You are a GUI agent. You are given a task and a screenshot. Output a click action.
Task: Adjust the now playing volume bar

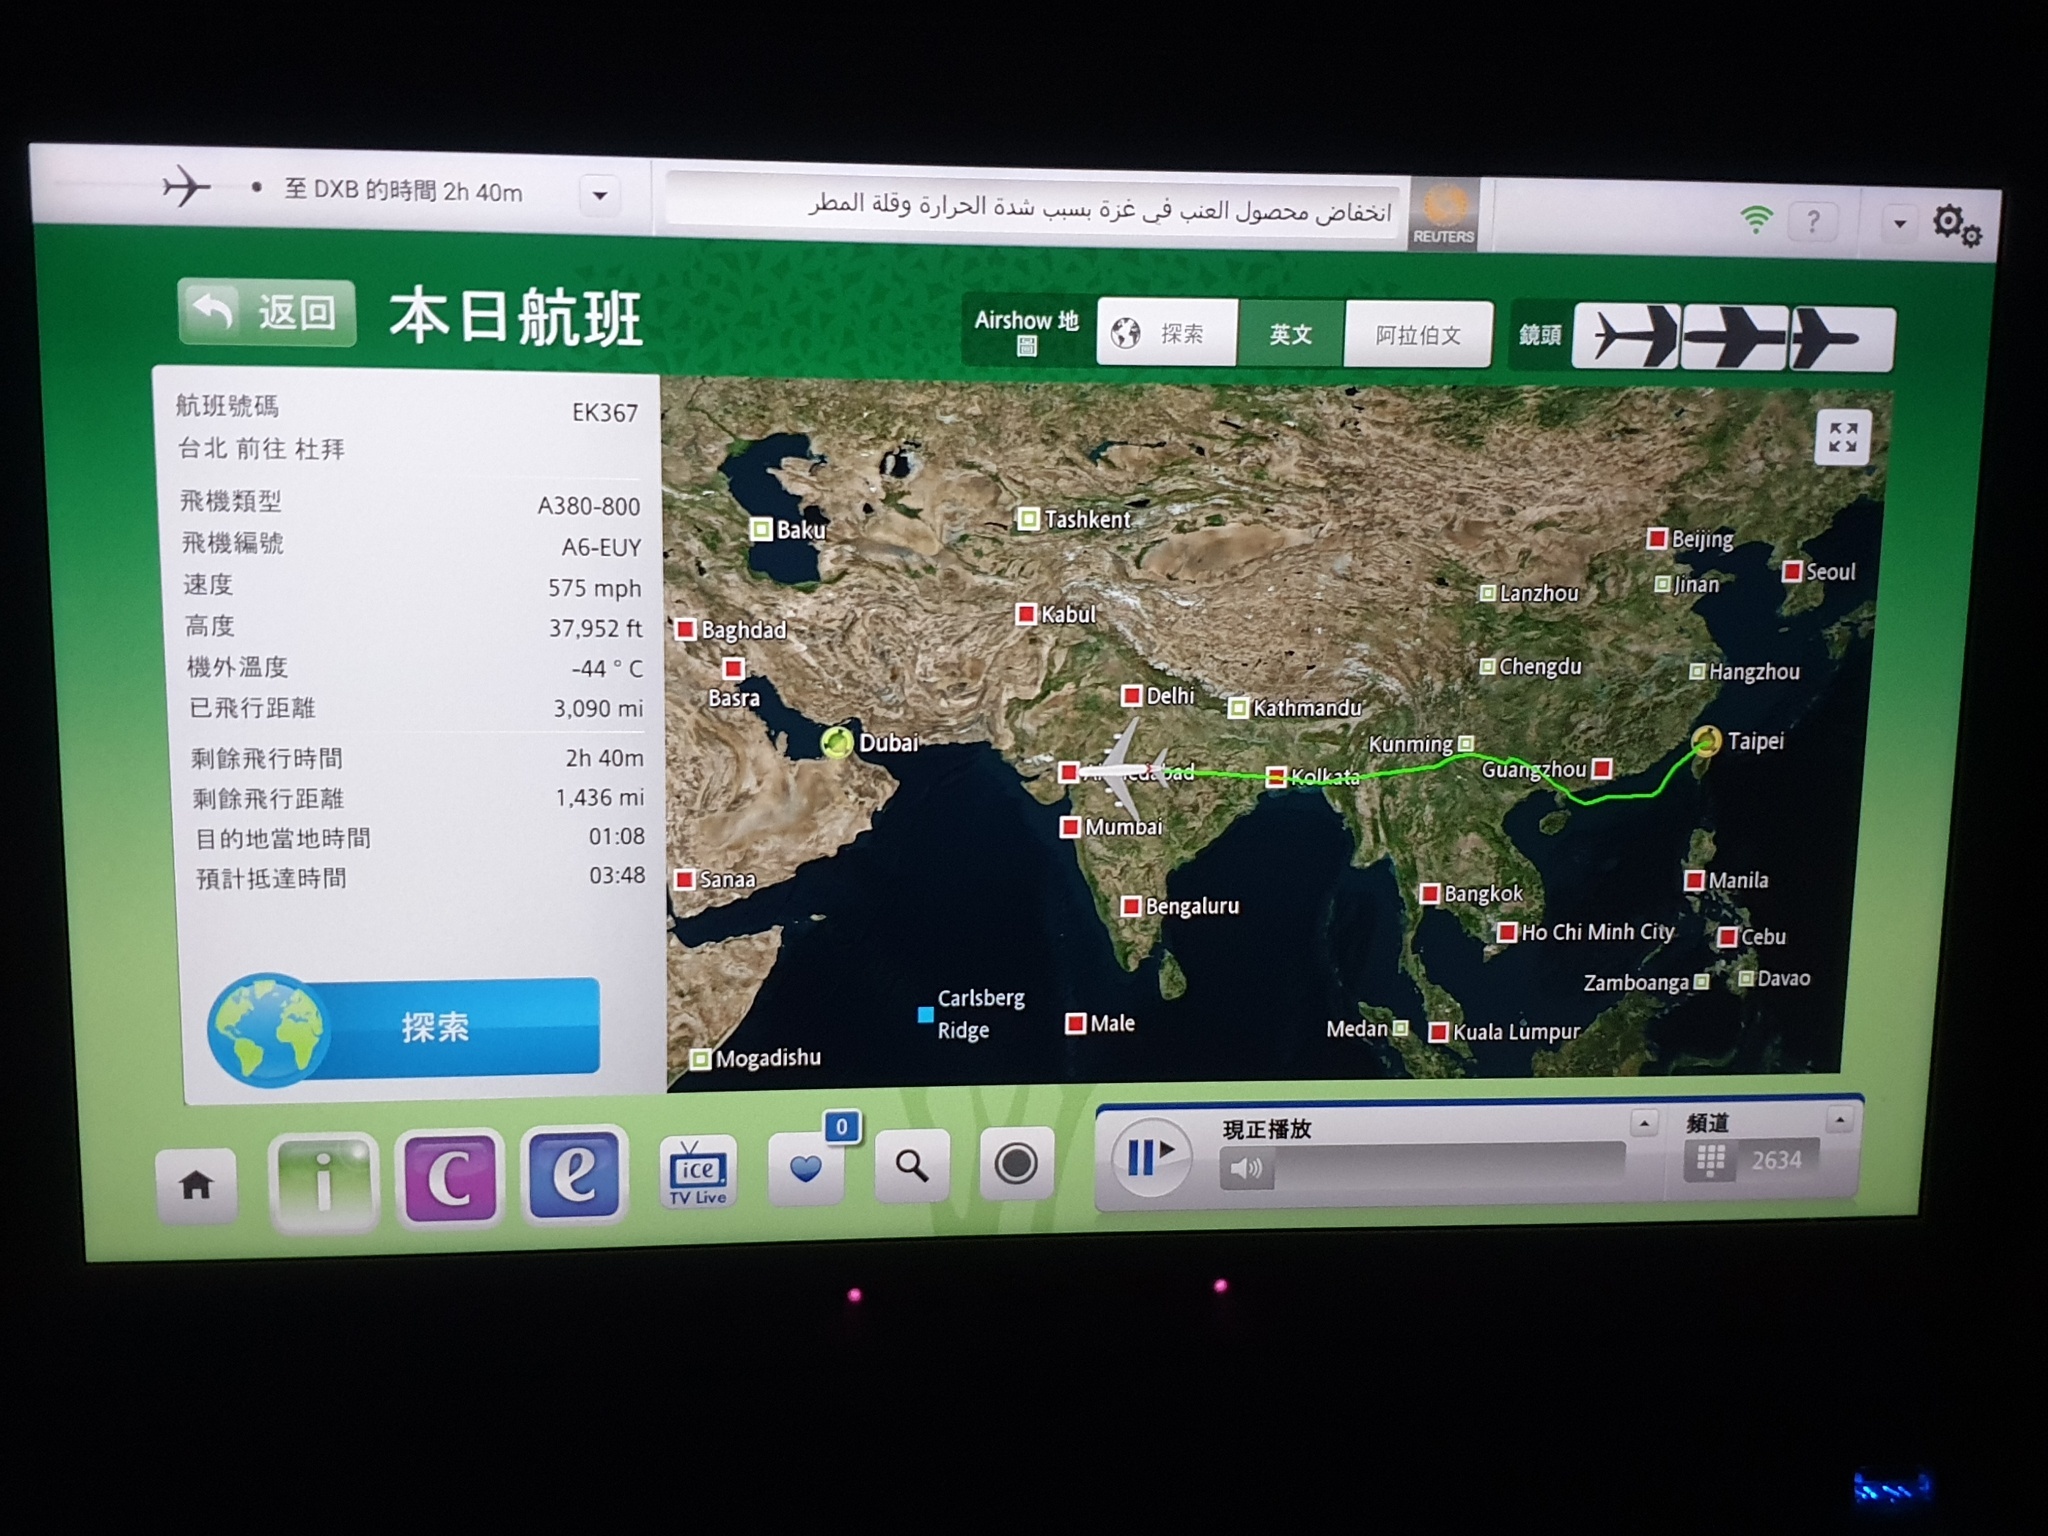coord(1449,1166)
